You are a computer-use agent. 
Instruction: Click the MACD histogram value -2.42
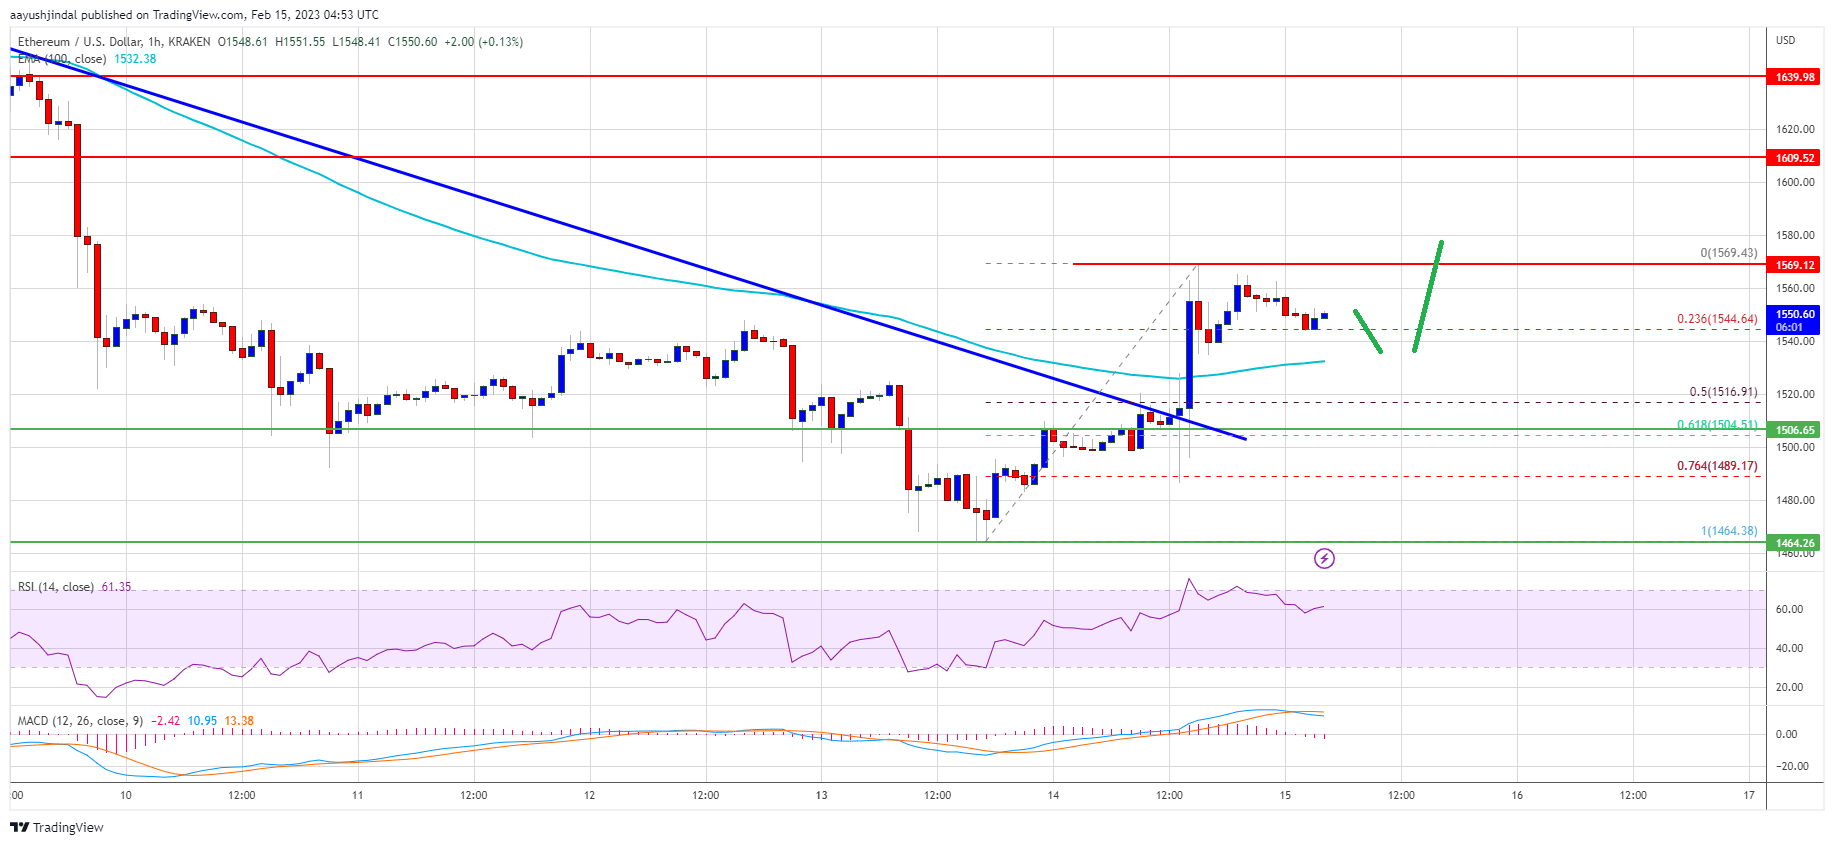[168, 721]
